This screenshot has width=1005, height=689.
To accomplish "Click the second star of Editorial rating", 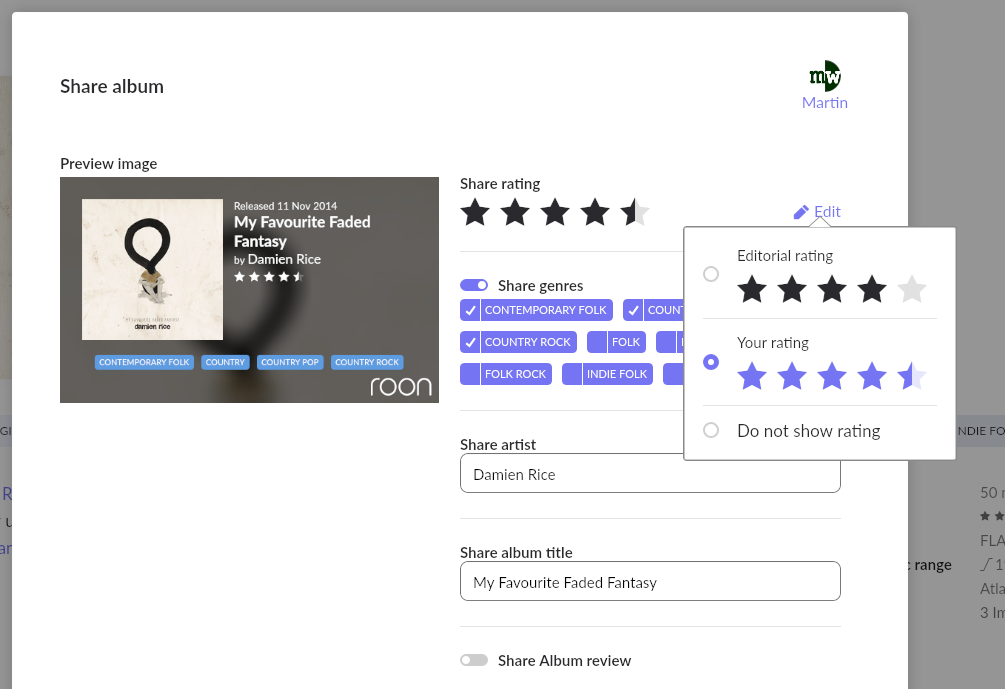I will 792,289.
